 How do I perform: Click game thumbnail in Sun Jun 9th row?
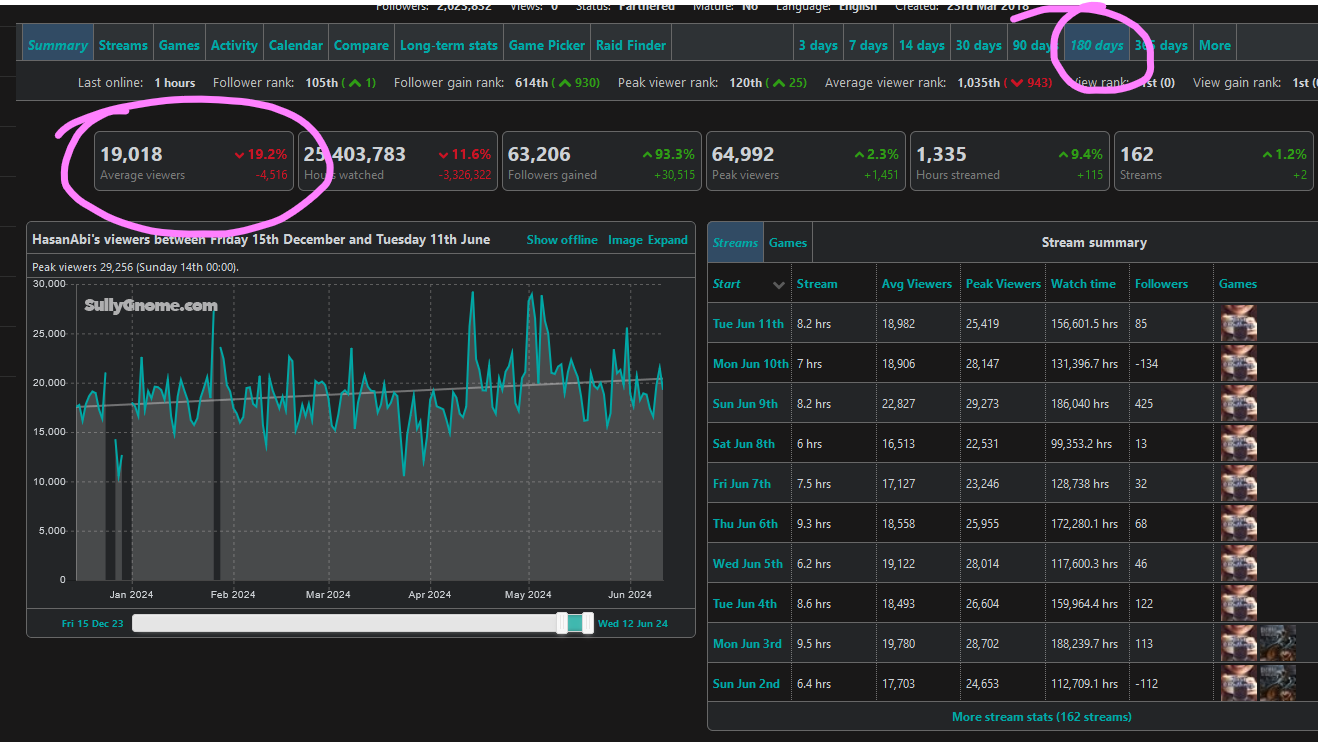pyautogui.click(x=1239, y=404)
